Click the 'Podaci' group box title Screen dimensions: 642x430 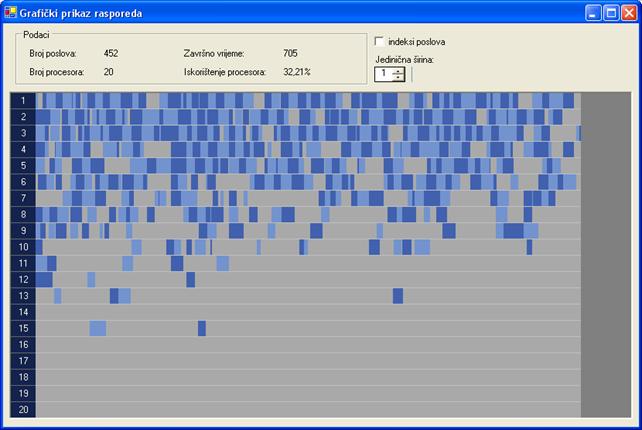tap(36, 35)
